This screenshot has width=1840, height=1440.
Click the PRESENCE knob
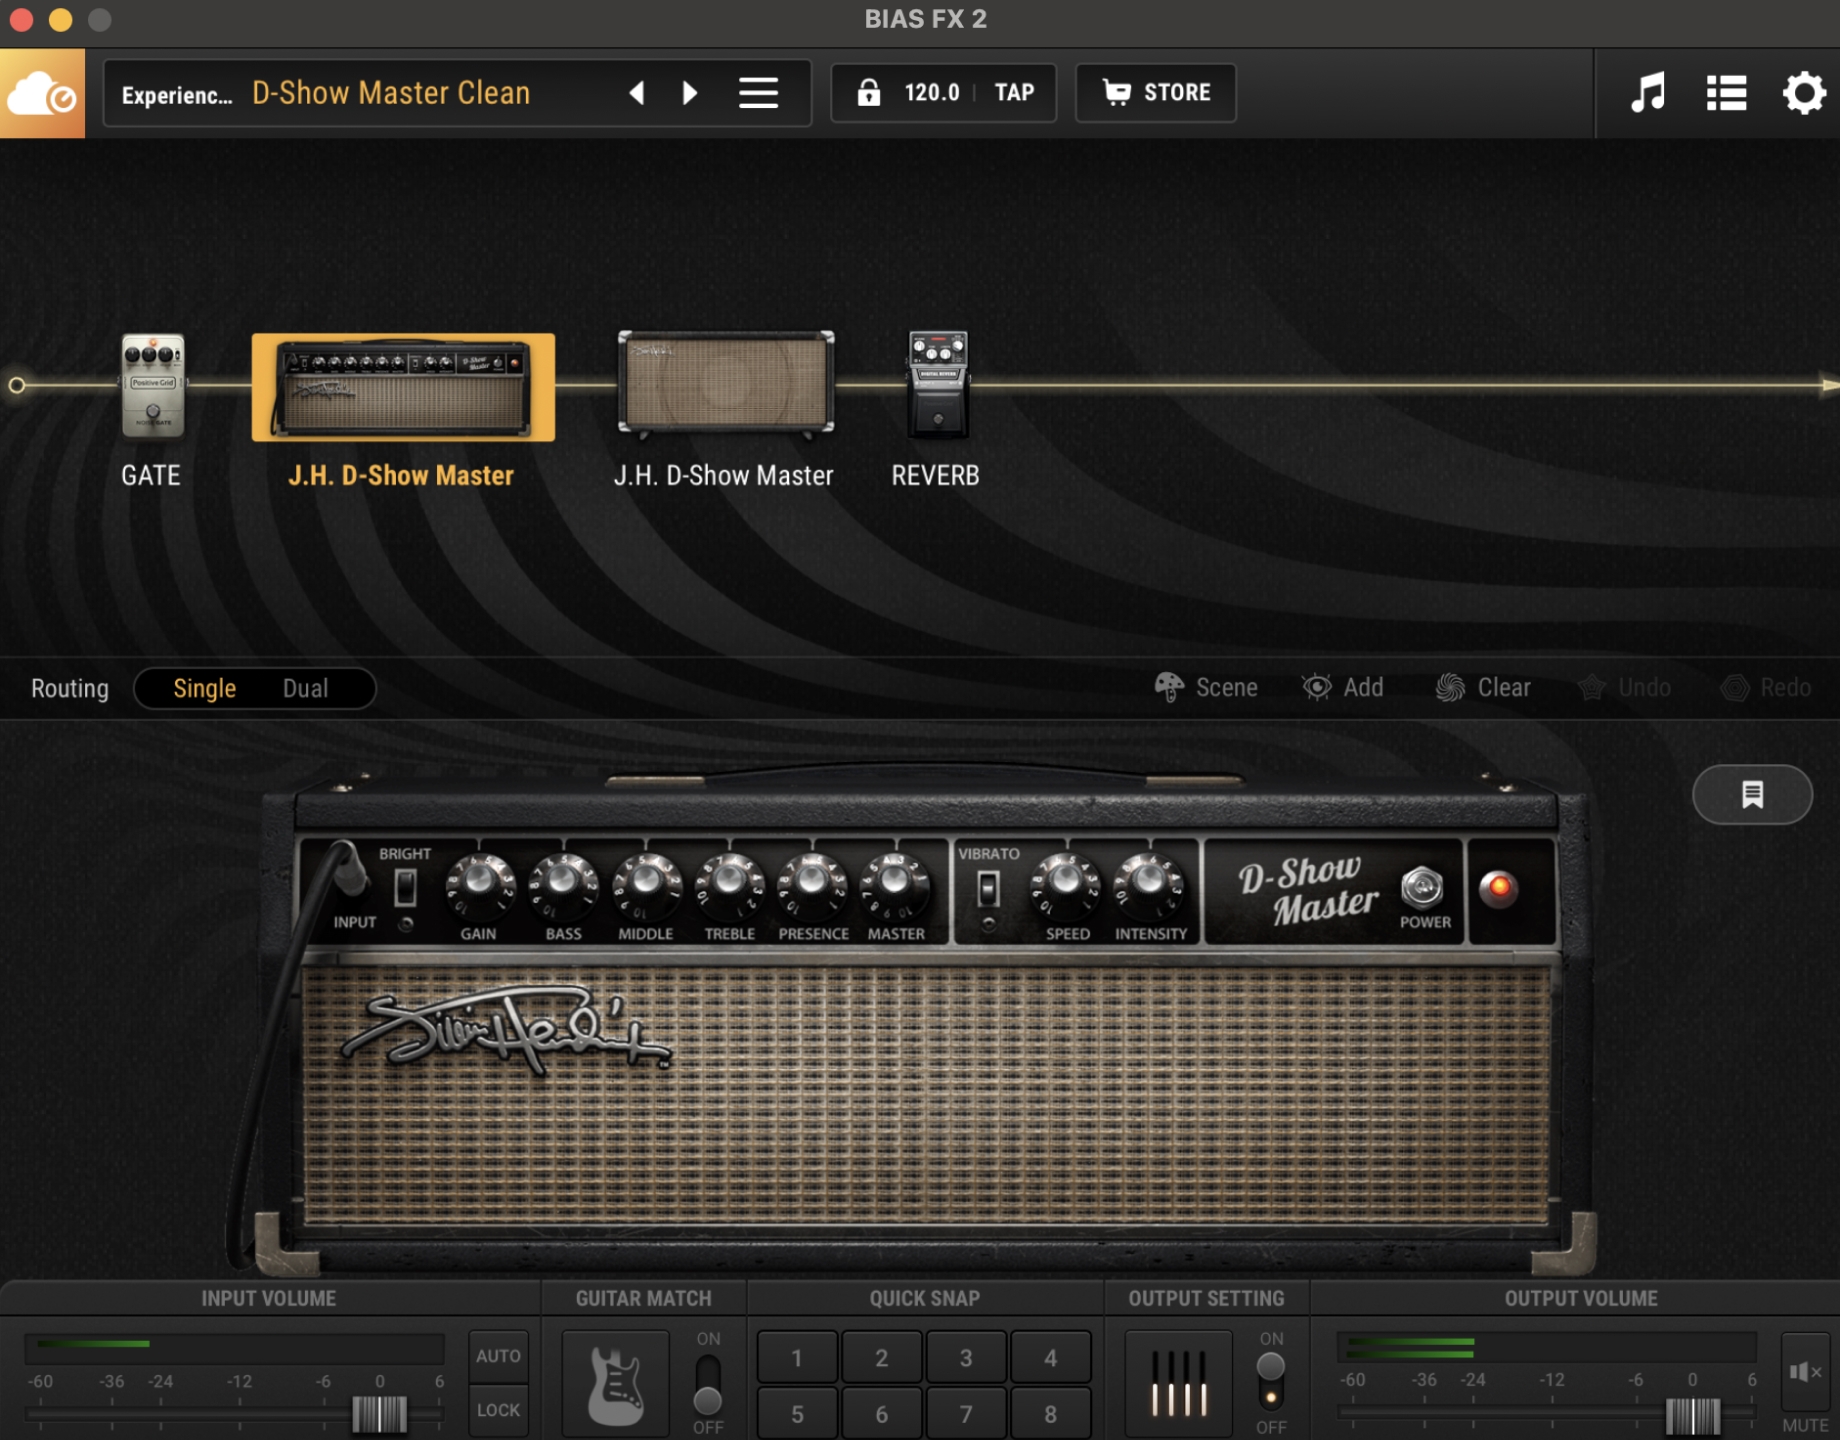tap(813, 886)
